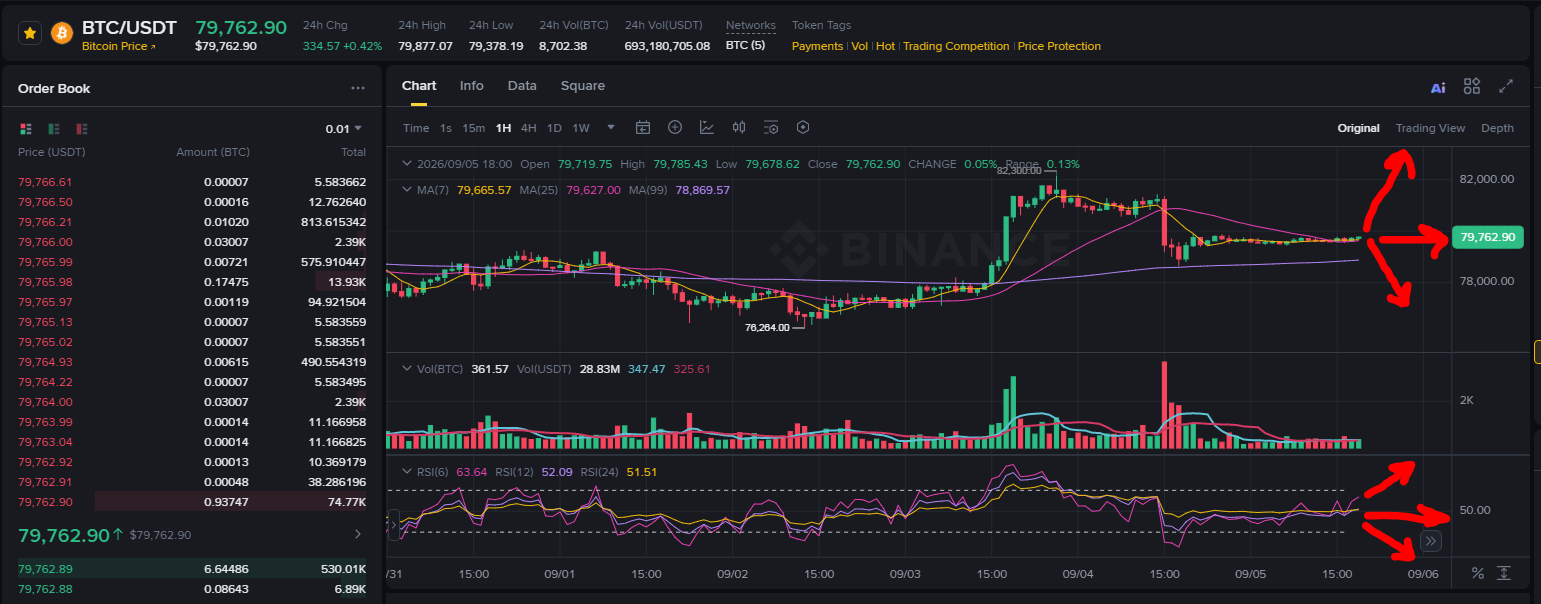Select the 79,762.88 bid price row
This screenshot has width=1541, height=604.
[192, 589]
